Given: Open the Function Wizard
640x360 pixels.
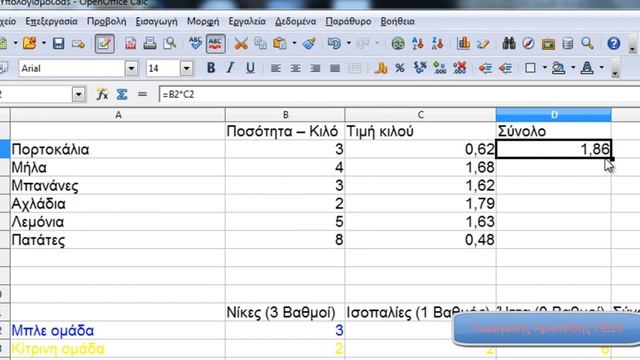Looking at the screenshot, I should pos(102,95).
